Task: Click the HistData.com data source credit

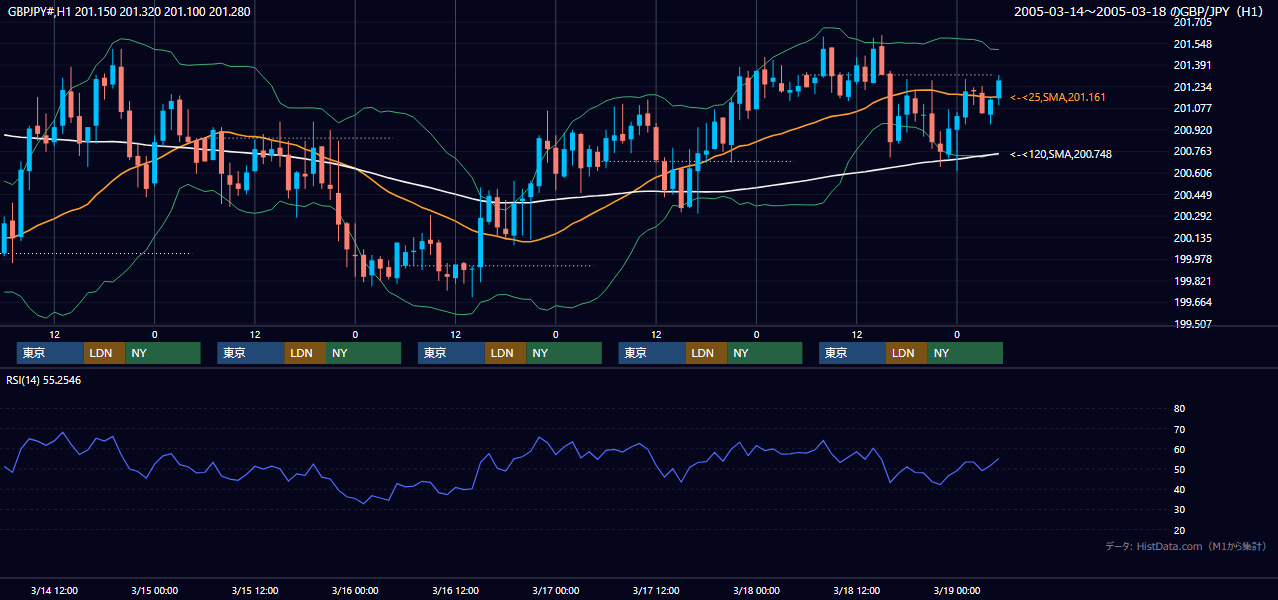Action: (x=1185, y=546)
